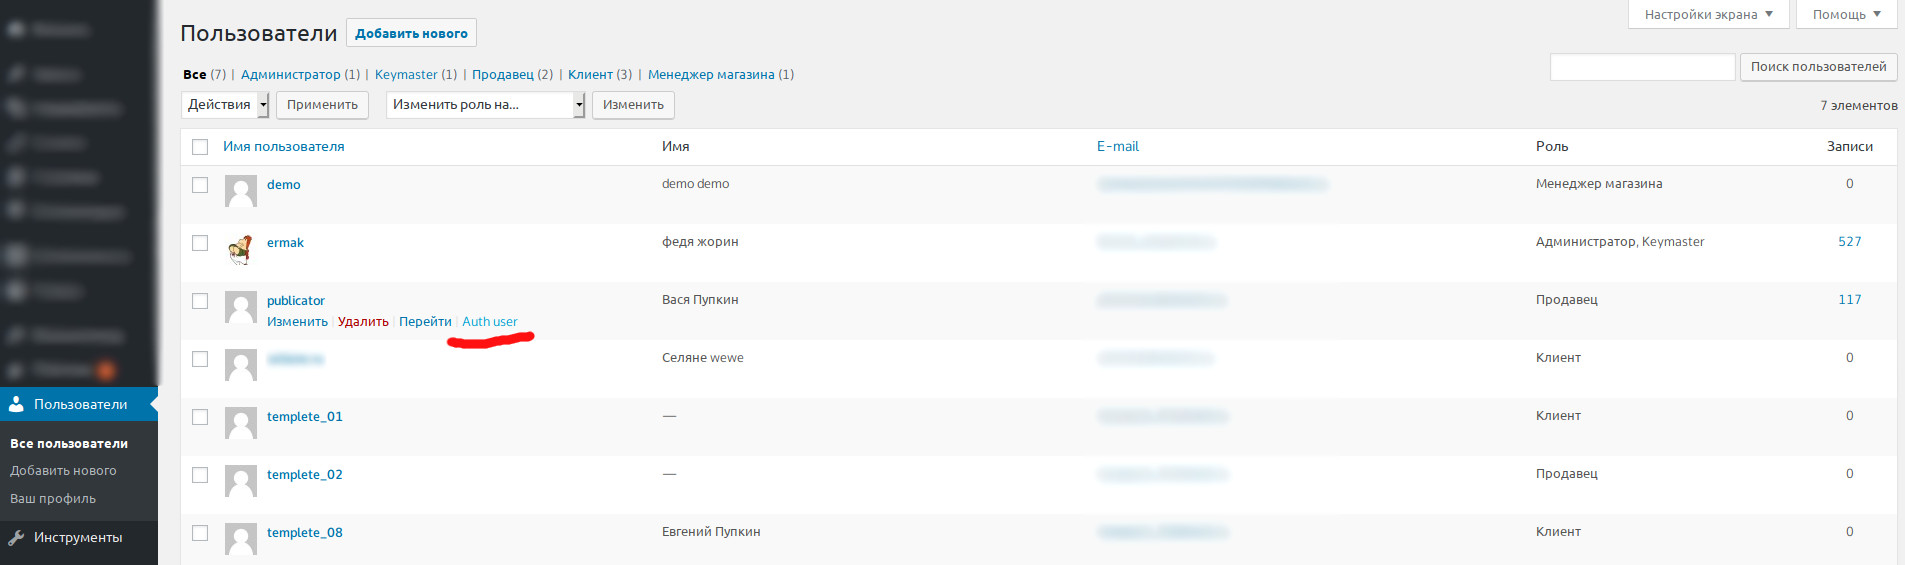Screen dimensions: 1905x565
Task: Click Удалить under publicator
Action: [x=363, y=322]
